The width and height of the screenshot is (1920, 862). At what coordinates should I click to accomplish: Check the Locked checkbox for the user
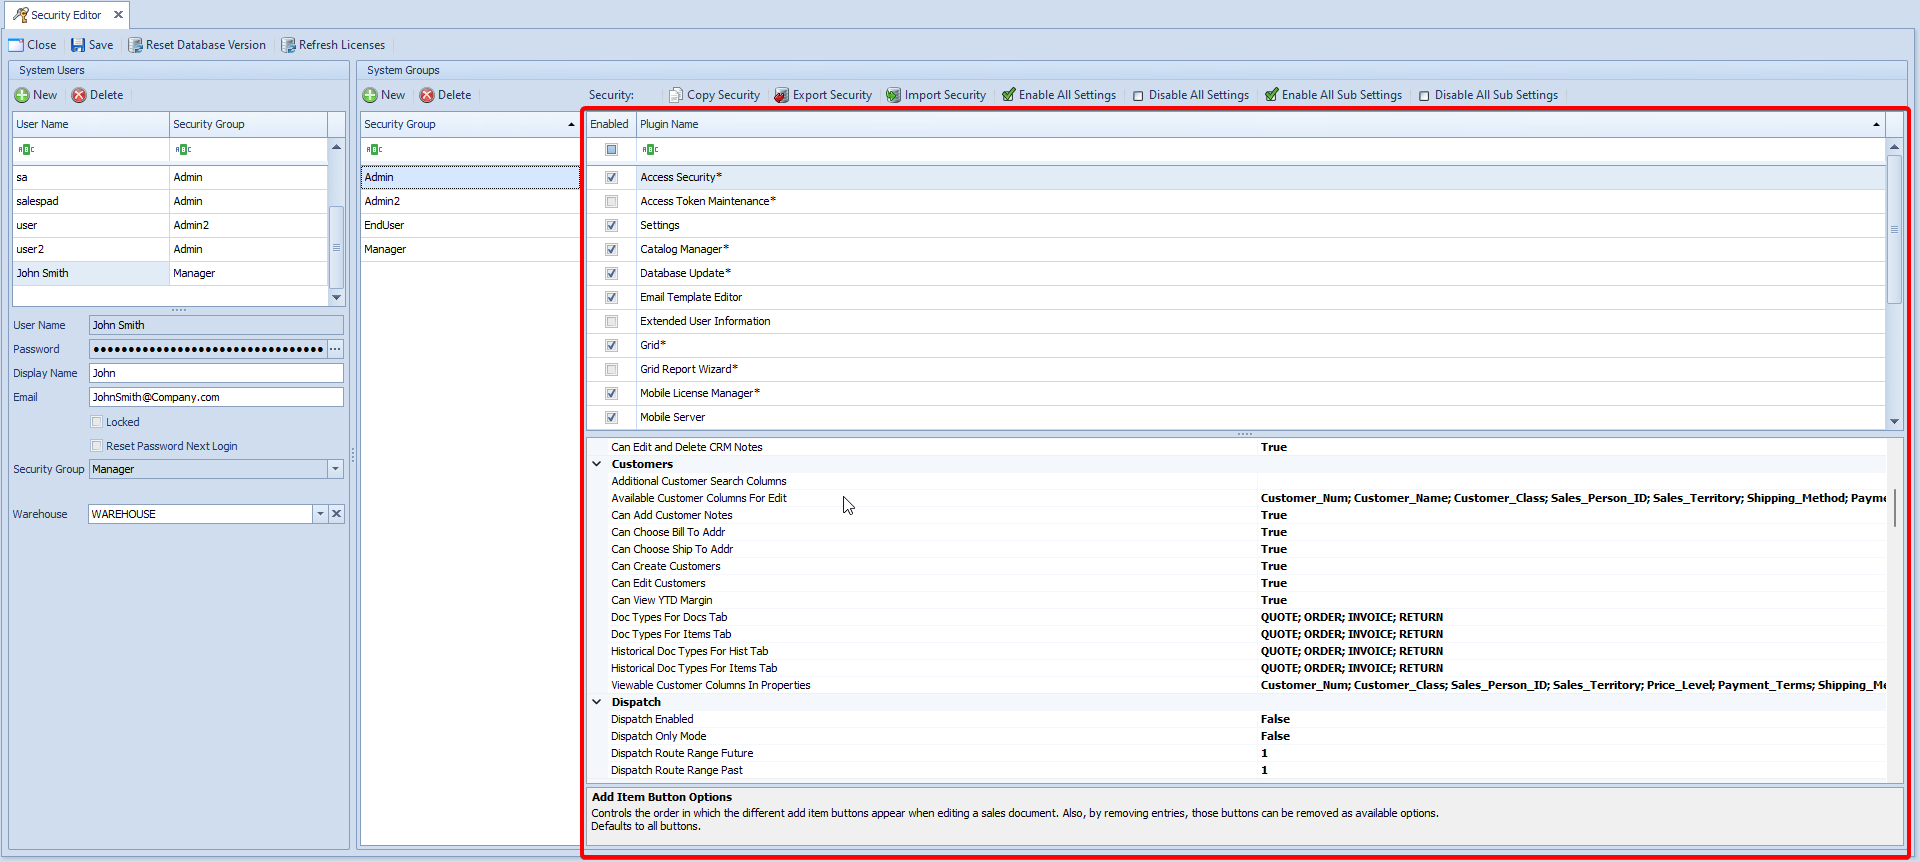point(97,422)
